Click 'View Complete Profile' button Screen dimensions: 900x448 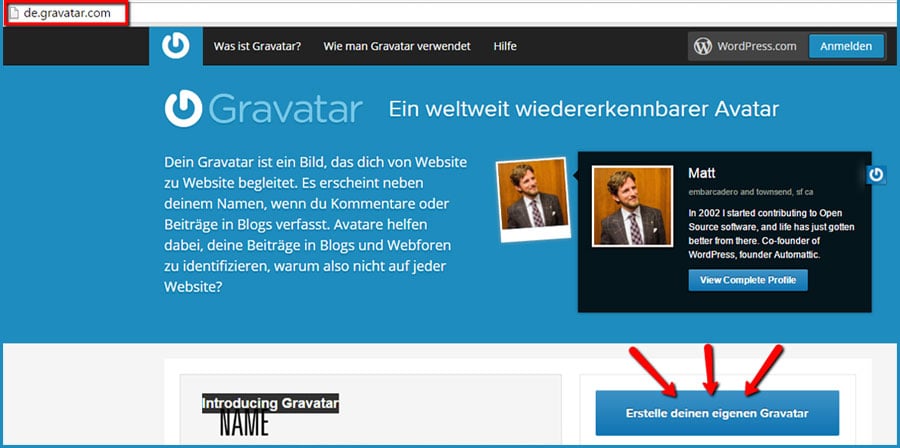click(748, 281)
